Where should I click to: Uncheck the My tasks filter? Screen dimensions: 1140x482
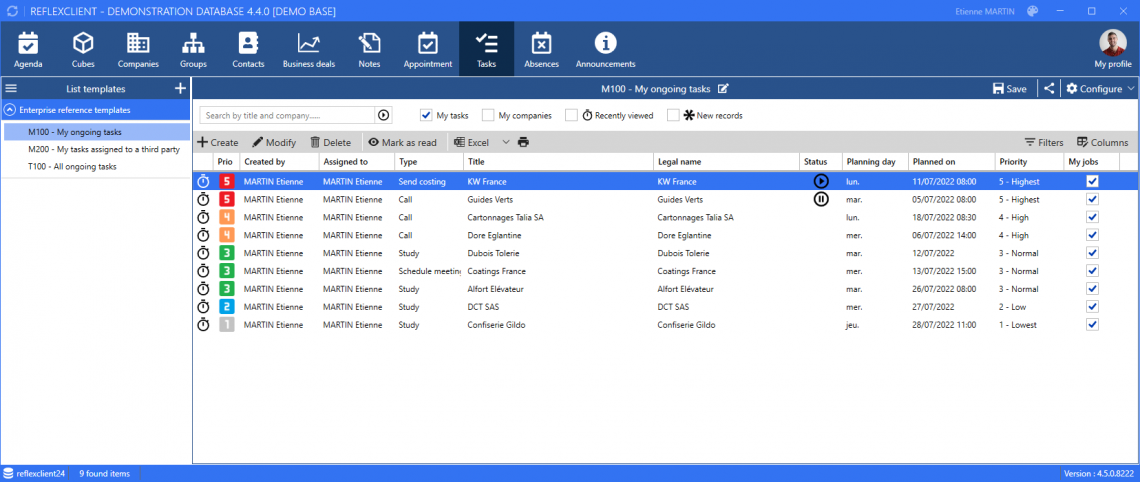(426, 115)
